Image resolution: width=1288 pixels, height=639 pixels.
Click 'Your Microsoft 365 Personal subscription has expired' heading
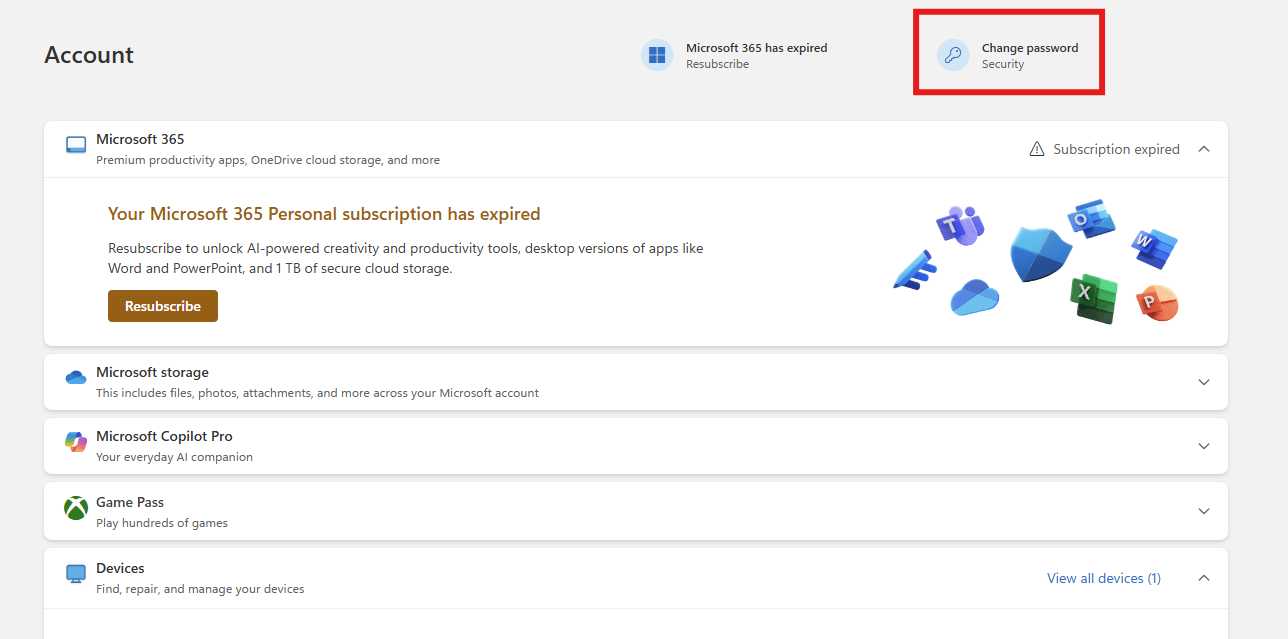coord(324,214)
